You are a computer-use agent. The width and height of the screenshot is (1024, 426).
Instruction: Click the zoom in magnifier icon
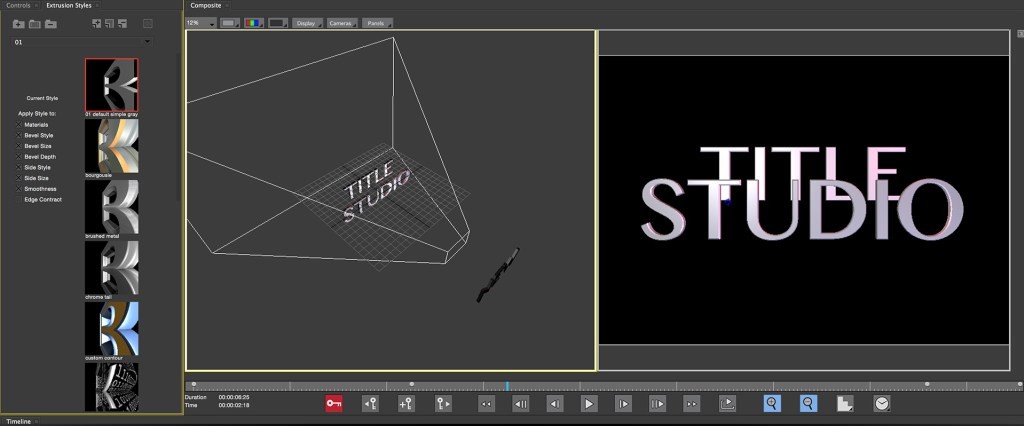[772, 403]
